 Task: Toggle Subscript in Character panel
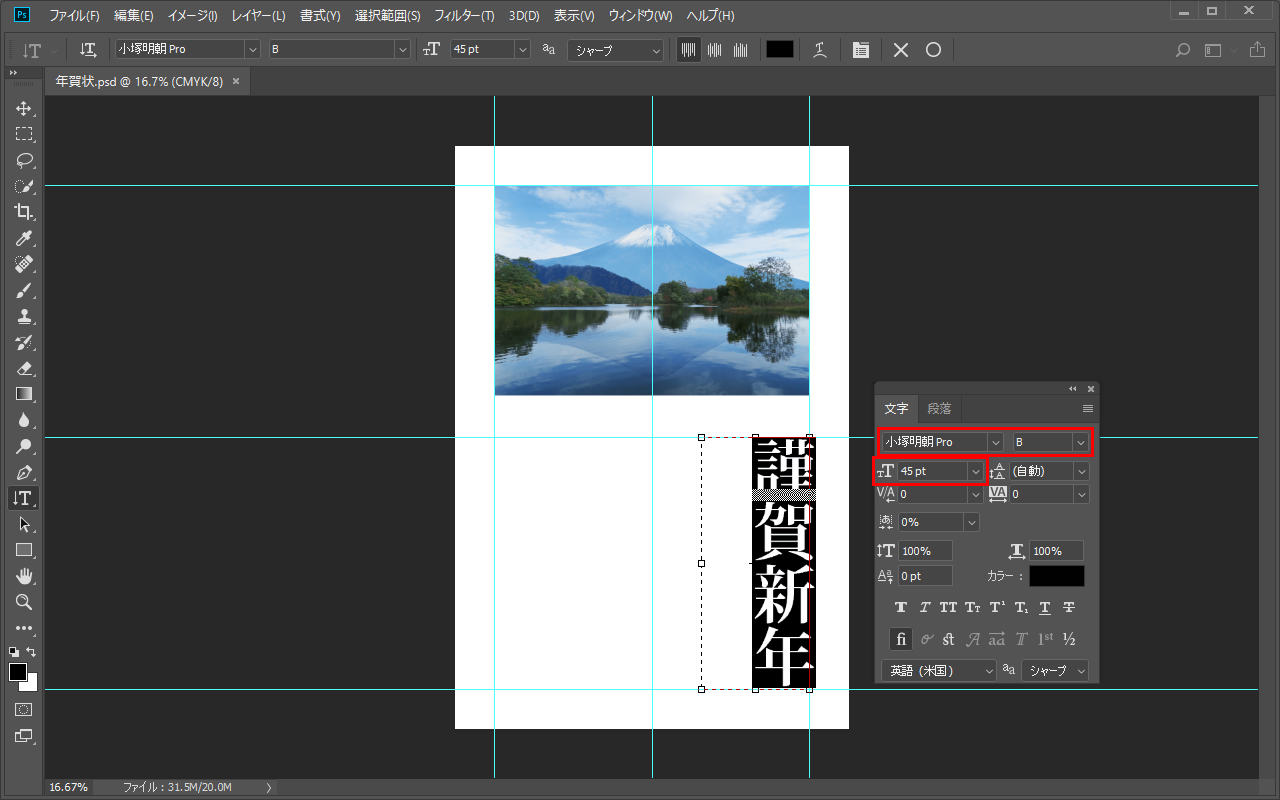coord(1021,607)
